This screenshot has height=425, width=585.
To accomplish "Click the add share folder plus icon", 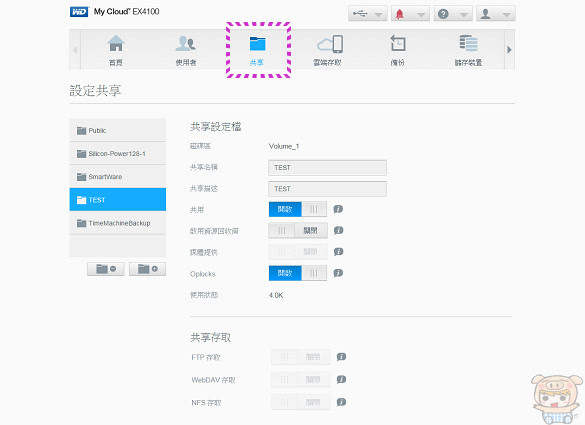I will click(148, 269).
